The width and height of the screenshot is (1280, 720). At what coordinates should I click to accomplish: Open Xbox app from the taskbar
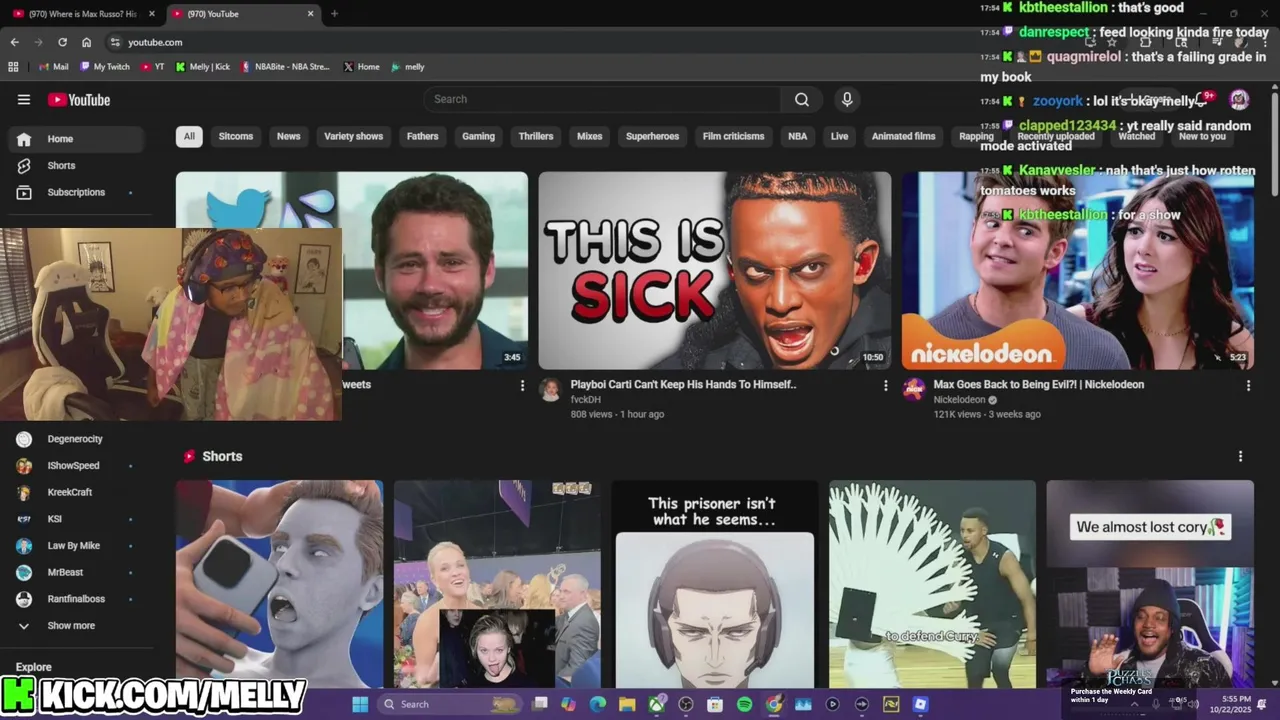(657, 704)
